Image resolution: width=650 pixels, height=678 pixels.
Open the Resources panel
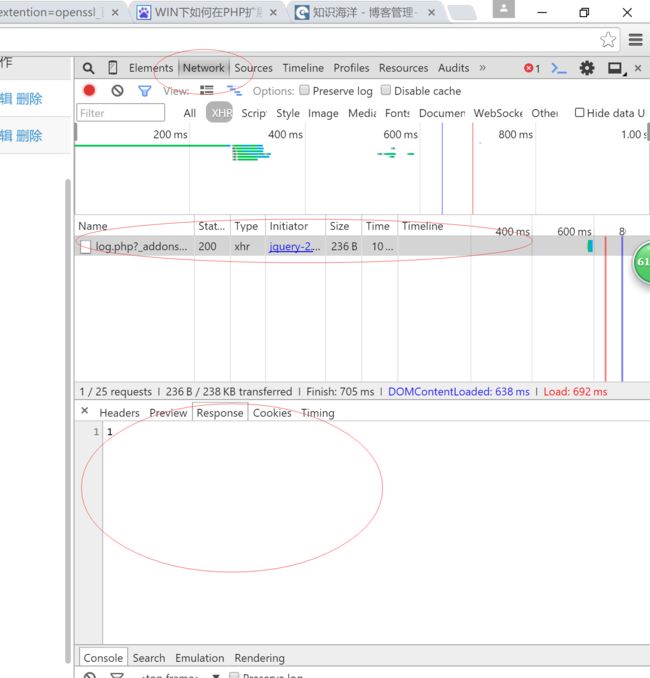(x=403, y=68)
